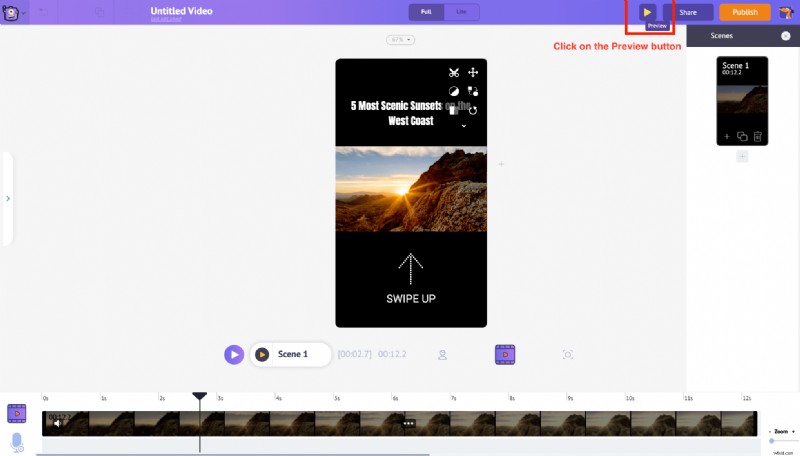Image resolution: width=800 pixels, height=456 pixels.
Task: Switch to Full mode
Action: [426, 12]
